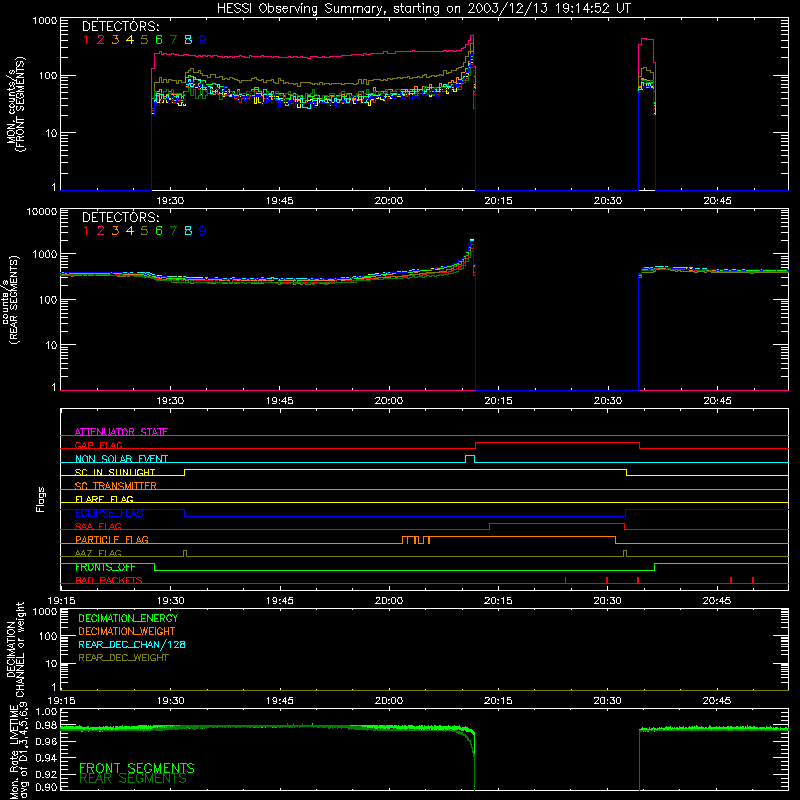Screen dimensions: 800x800
Task: Select detector 3 label in front segments legend
Action: [115, 39]
